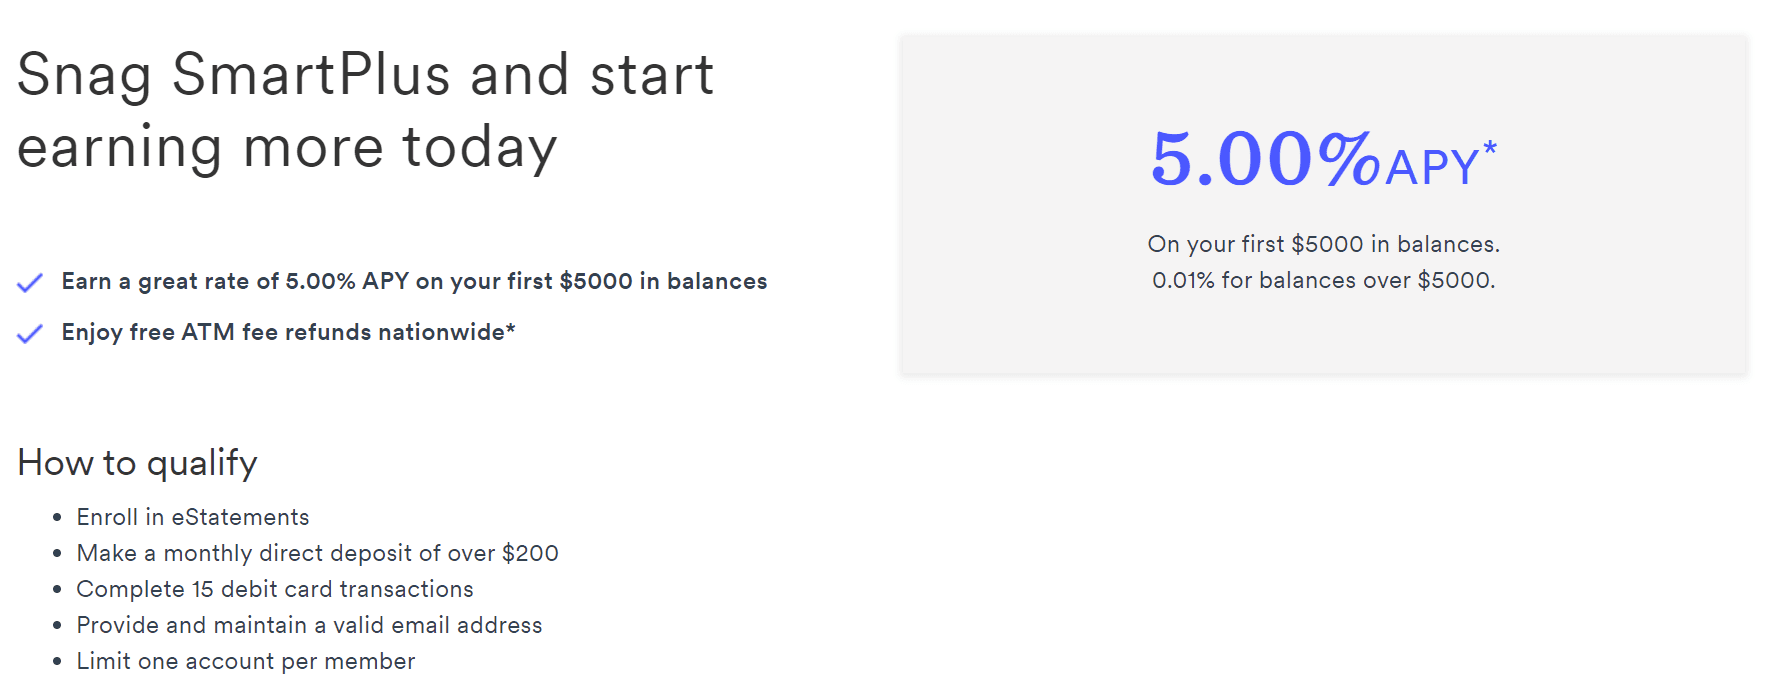Click '0.01% for balances over $5000' line

coord(1324,280)
